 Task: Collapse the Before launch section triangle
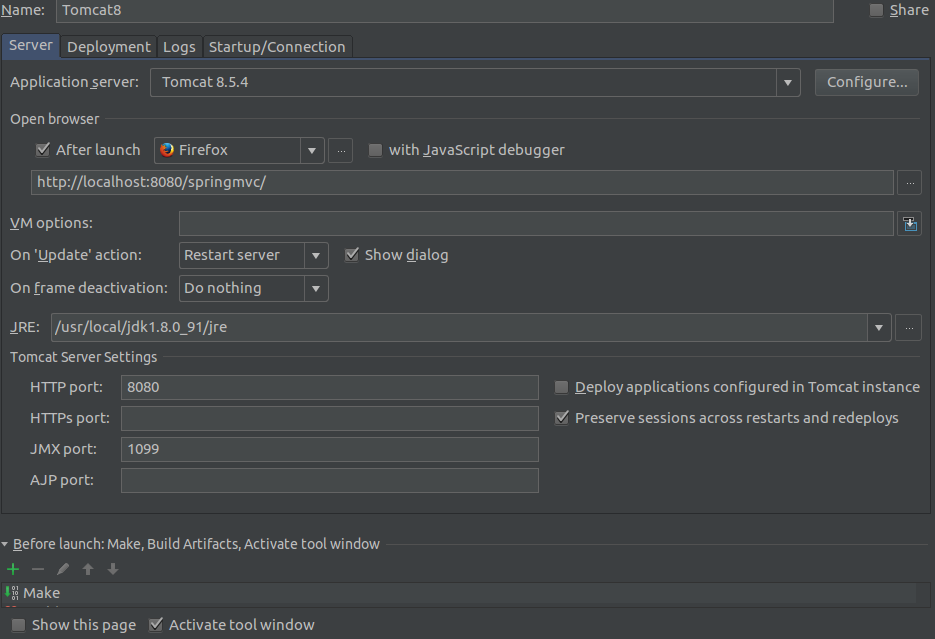coord(5,544)
